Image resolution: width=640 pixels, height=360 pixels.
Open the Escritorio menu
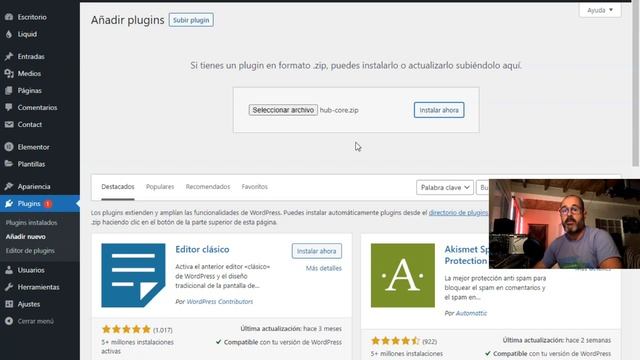pos(32,17)
